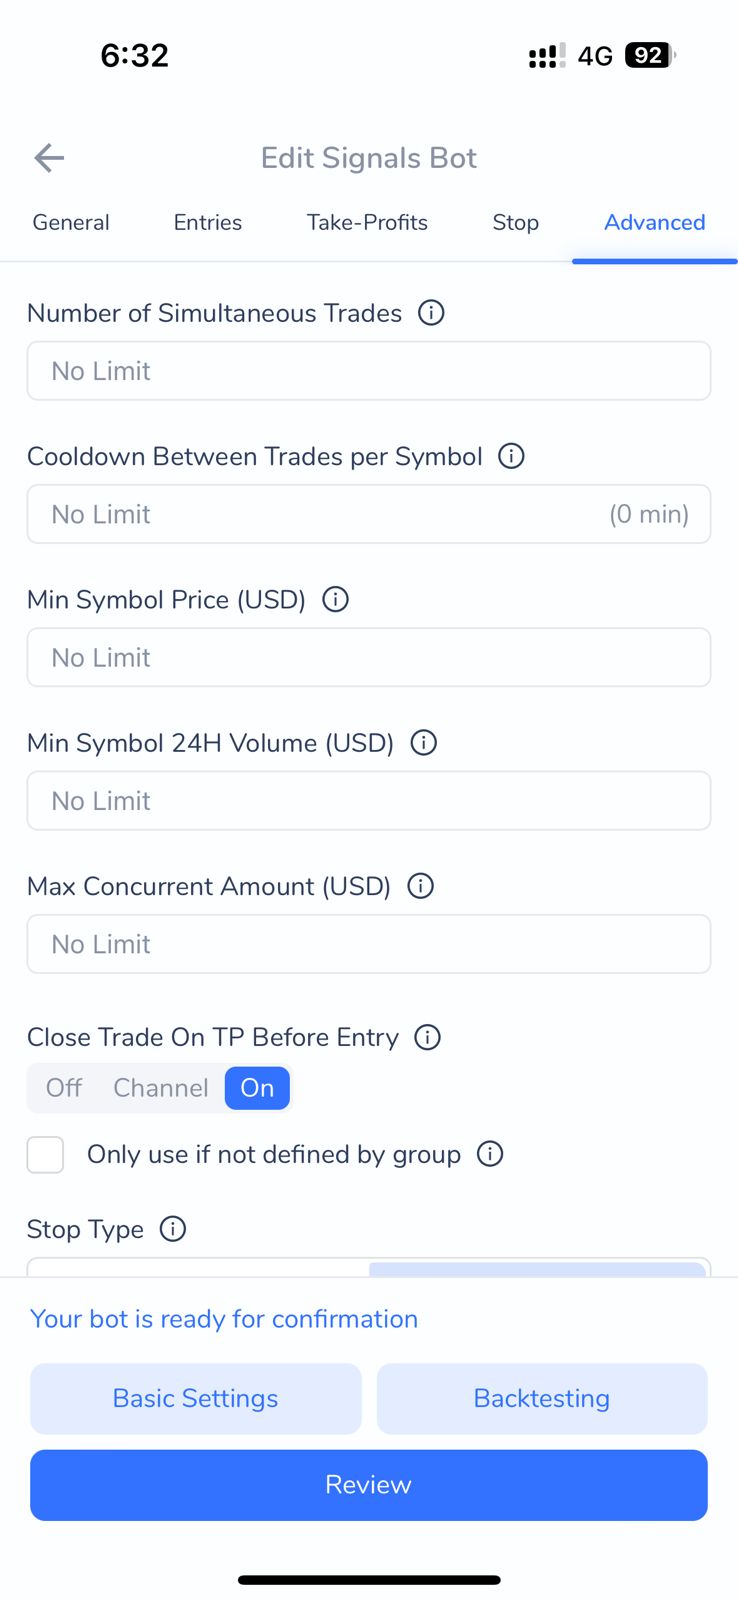
Task: Open the Take-Profits tab
Action: point(367,222)
